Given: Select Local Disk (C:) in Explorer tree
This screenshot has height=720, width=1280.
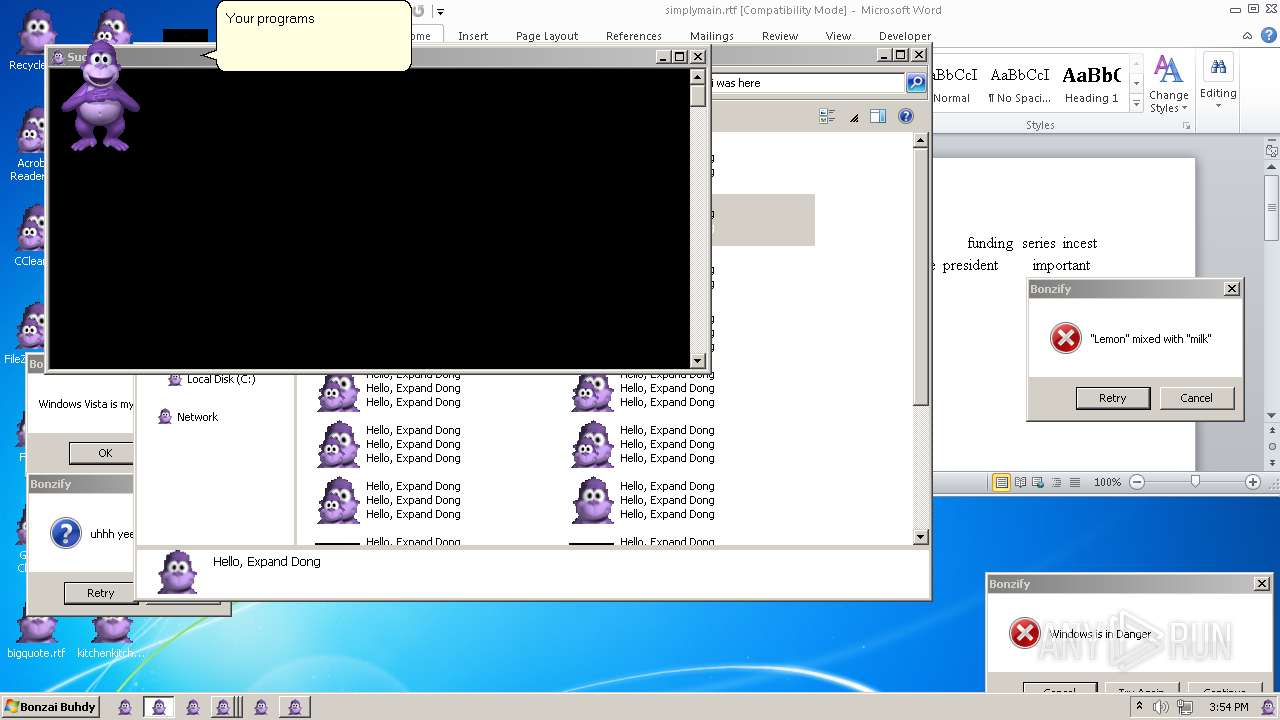Looking at the screenshot, I should (212, 379).
